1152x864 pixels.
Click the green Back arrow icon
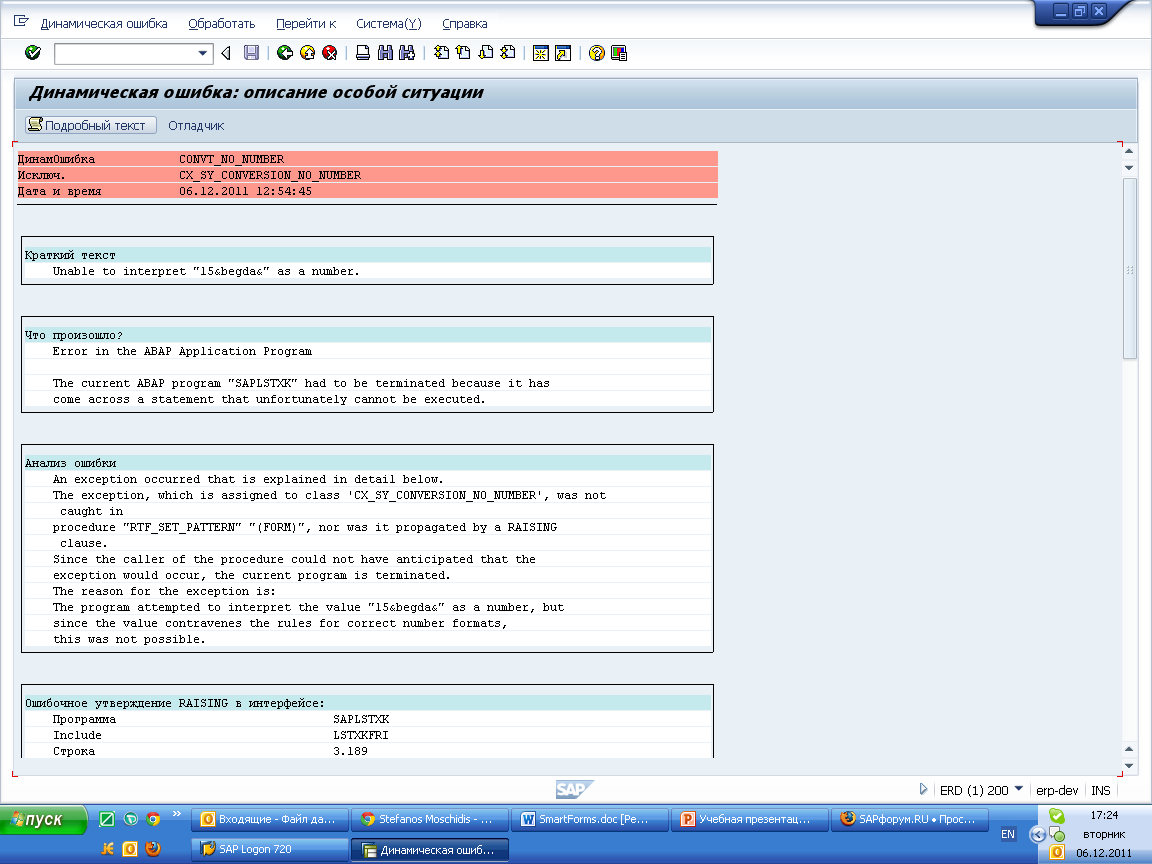tap(285, 53)
